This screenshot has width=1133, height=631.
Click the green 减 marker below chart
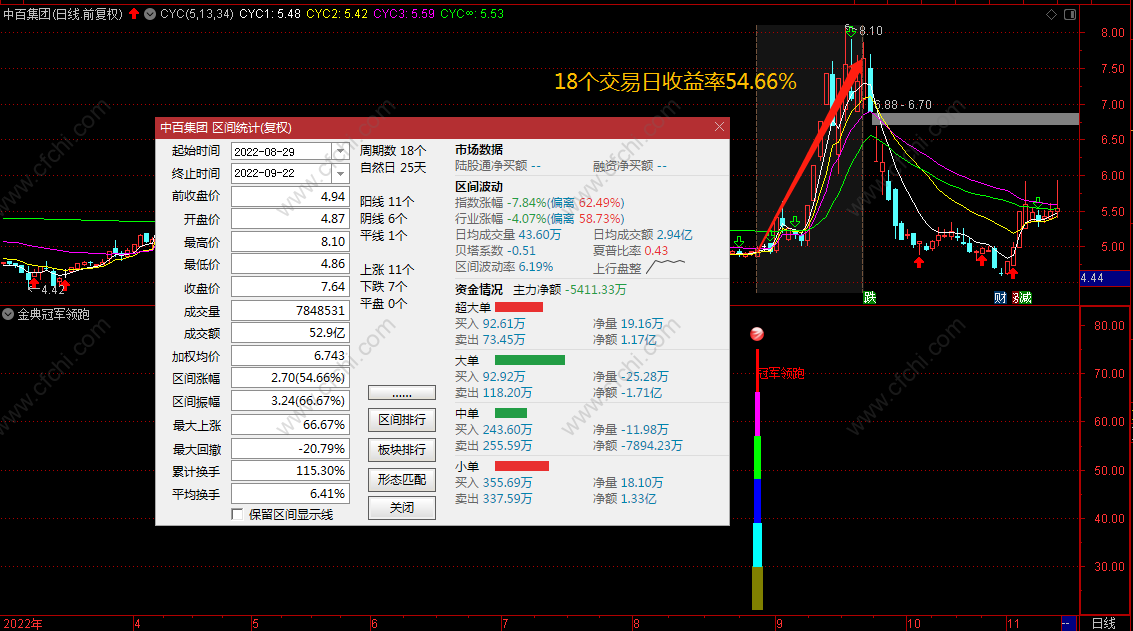click(x=1025, y=298)
